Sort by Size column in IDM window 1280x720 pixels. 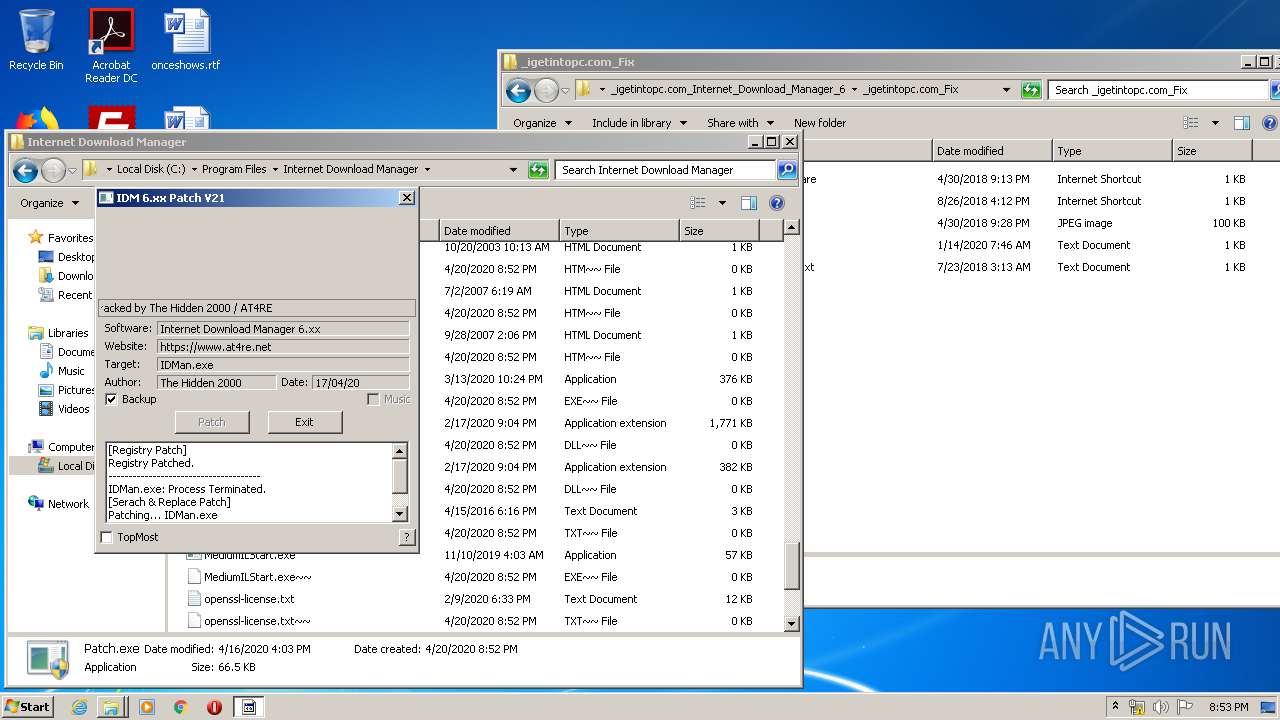[x=719, y=231]
